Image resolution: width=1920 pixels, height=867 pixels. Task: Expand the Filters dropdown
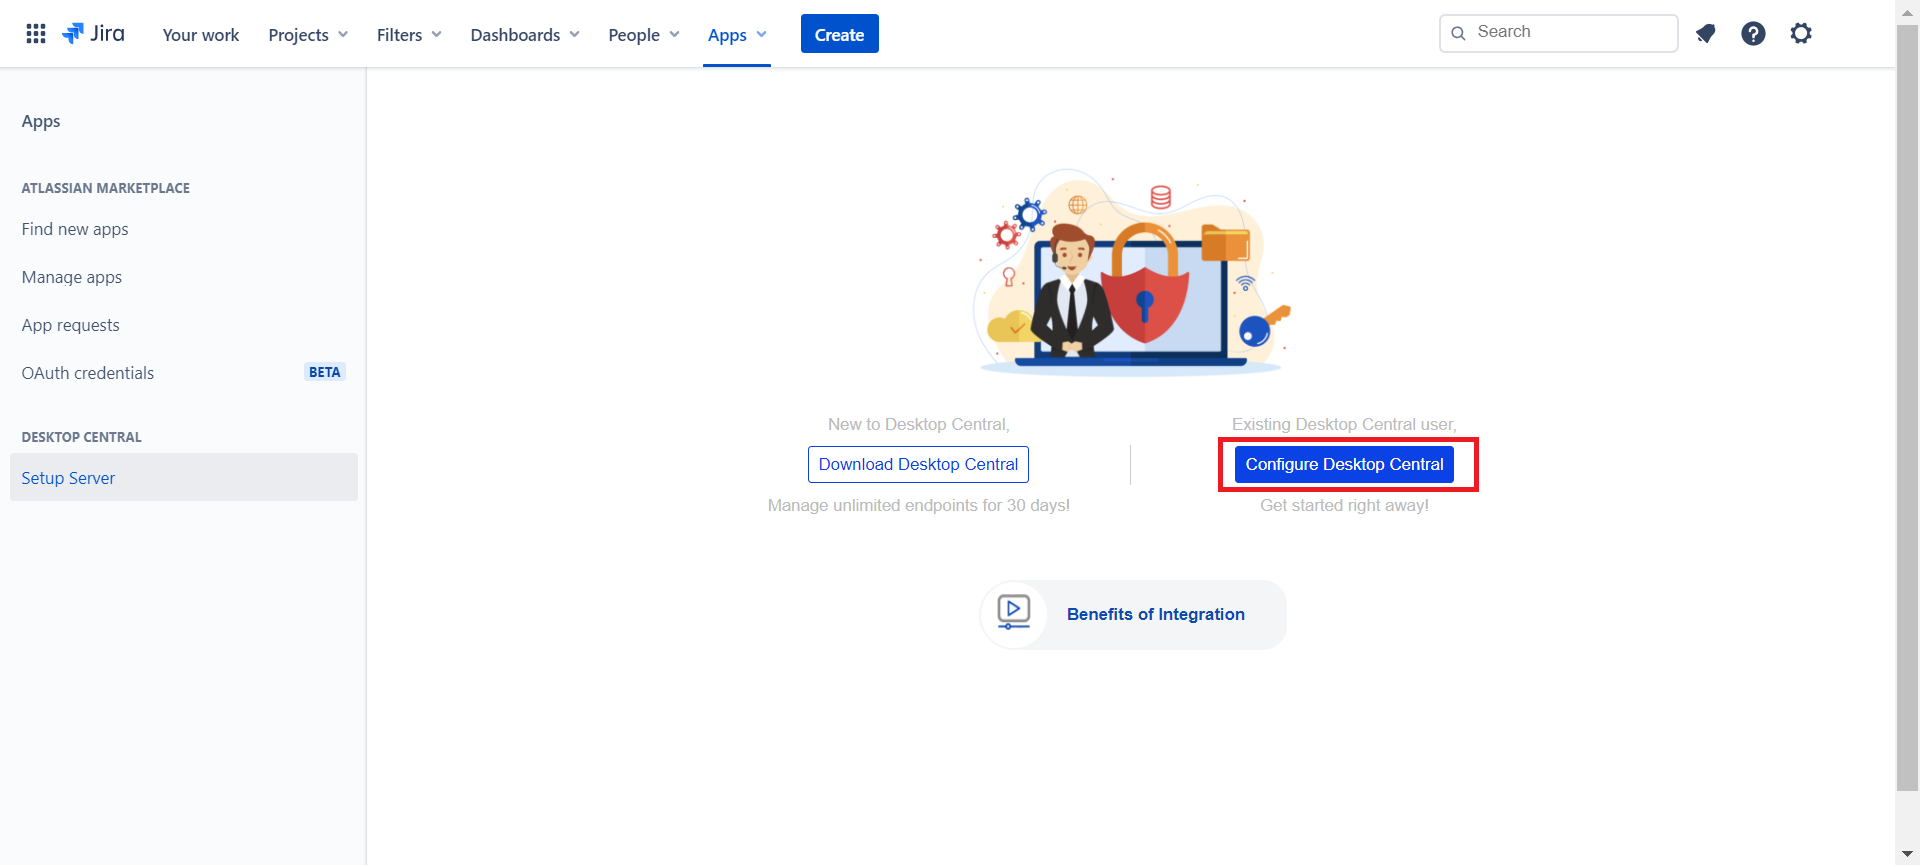pyautogui.click(x=409, y=35)
